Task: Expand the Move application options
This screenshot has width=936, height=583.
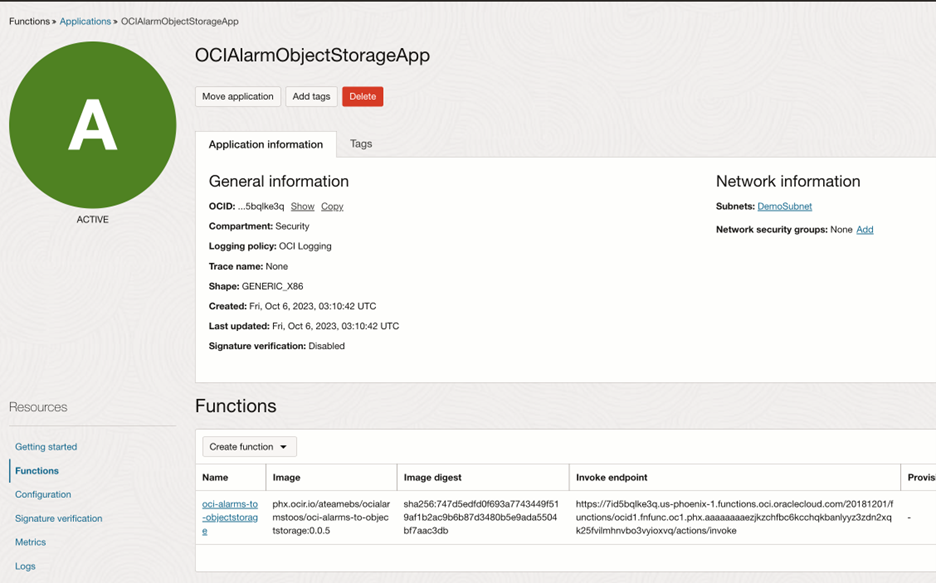Action: tap(238, 97)
